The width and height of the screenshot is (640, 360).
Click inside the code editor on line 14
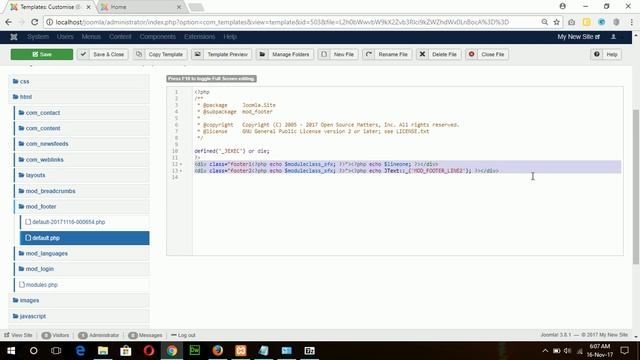407,177
